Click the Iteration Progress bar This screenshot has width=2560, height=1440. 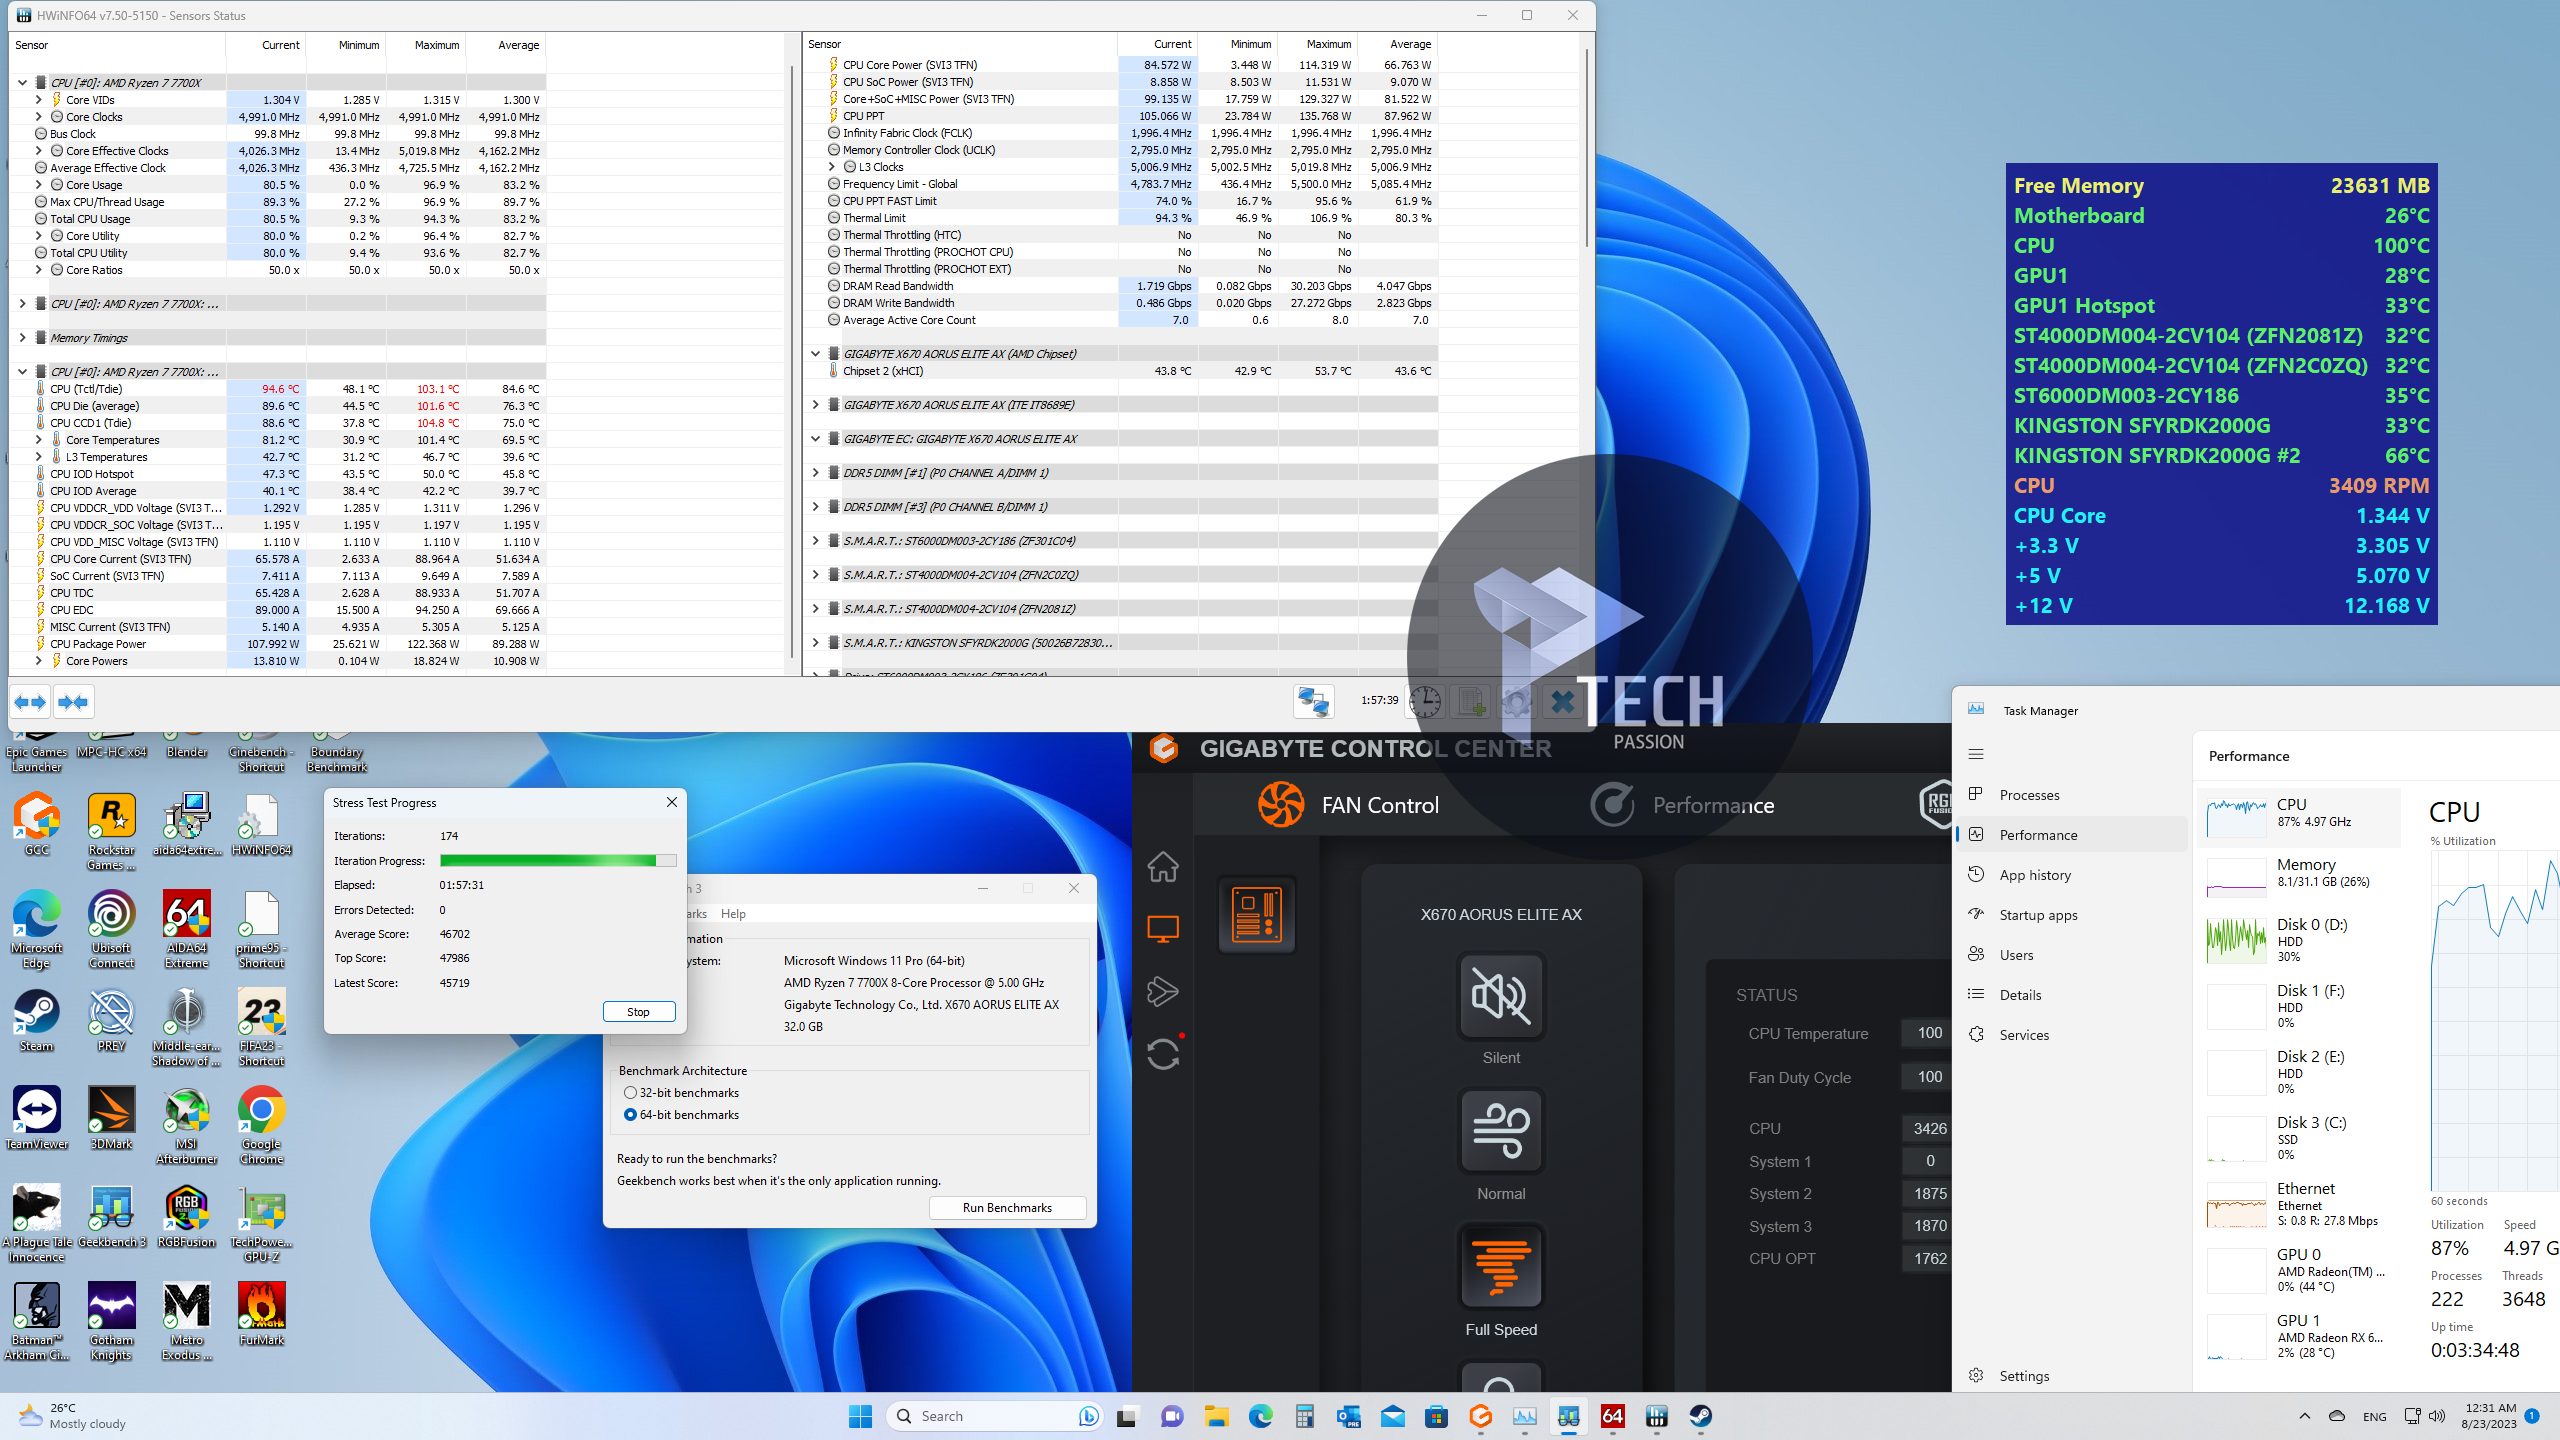tap(557, 861)
